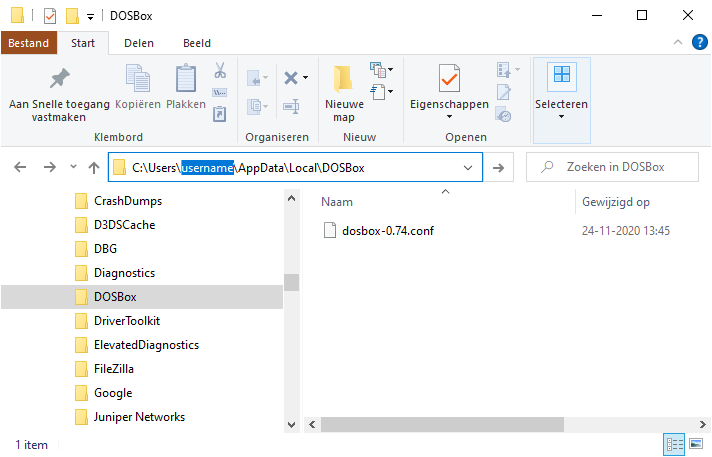Screen dimensions: 712x457
Task: Click the scissors cut icon
Action: click(220, 70)
